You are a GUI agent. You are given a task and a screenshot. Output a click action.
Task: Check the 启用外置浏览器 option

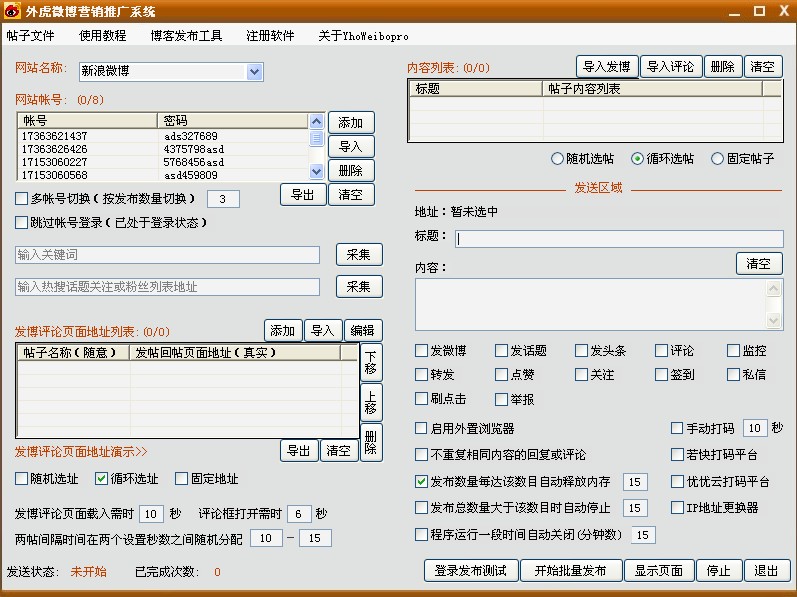(x=422, y=428)
